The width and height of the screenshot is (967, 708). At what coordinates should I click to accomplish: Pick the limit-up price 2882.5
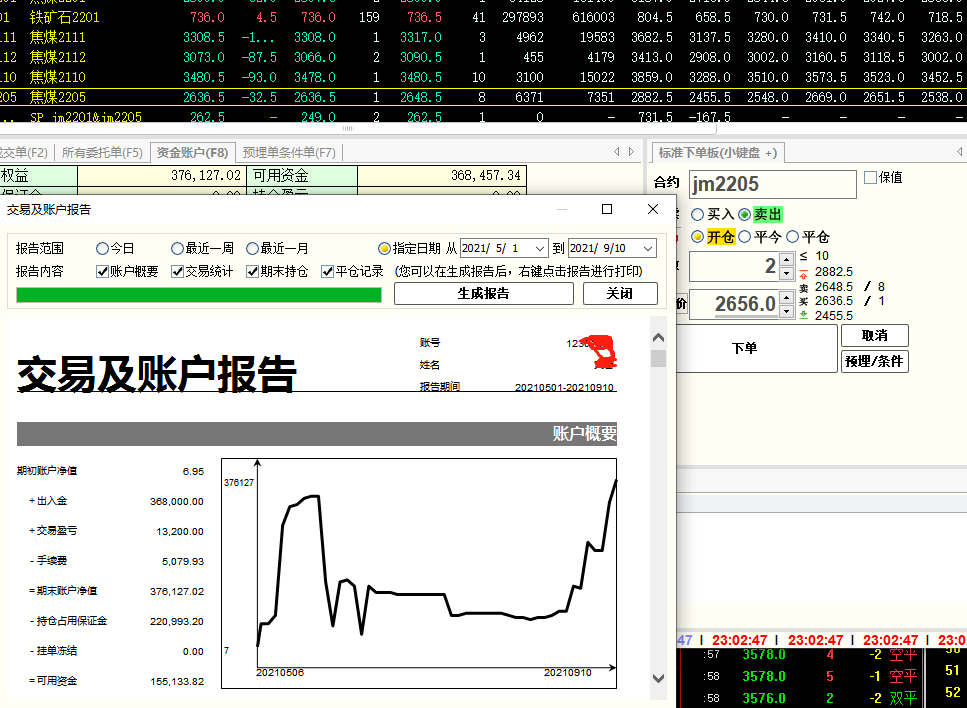[833, 272]
